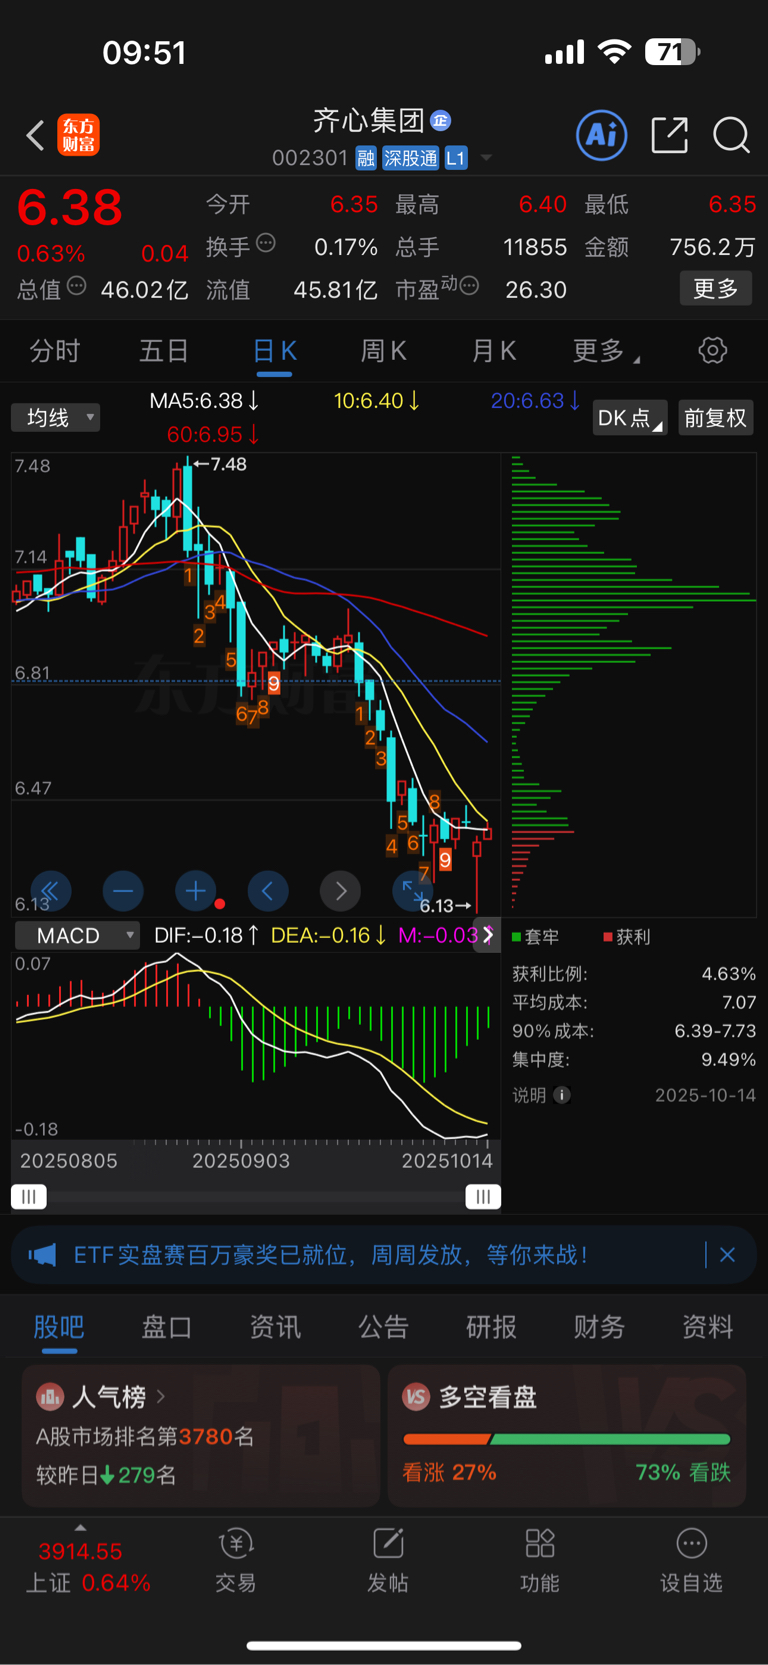Zoom in chart with plus button
Image resolution: width=768 pixels, height=1665 pixels.
pyautogui.click(x=195, y=890)
